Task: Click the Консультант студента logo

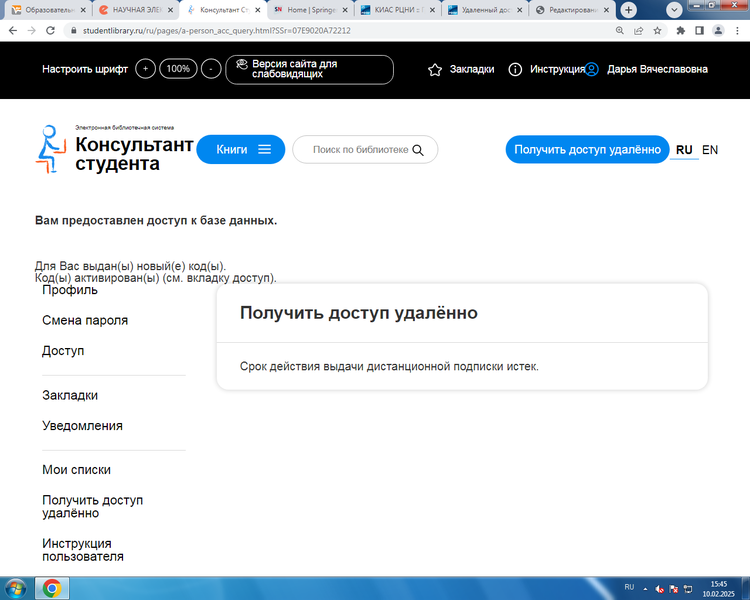Action: click(x=114, y=149)
